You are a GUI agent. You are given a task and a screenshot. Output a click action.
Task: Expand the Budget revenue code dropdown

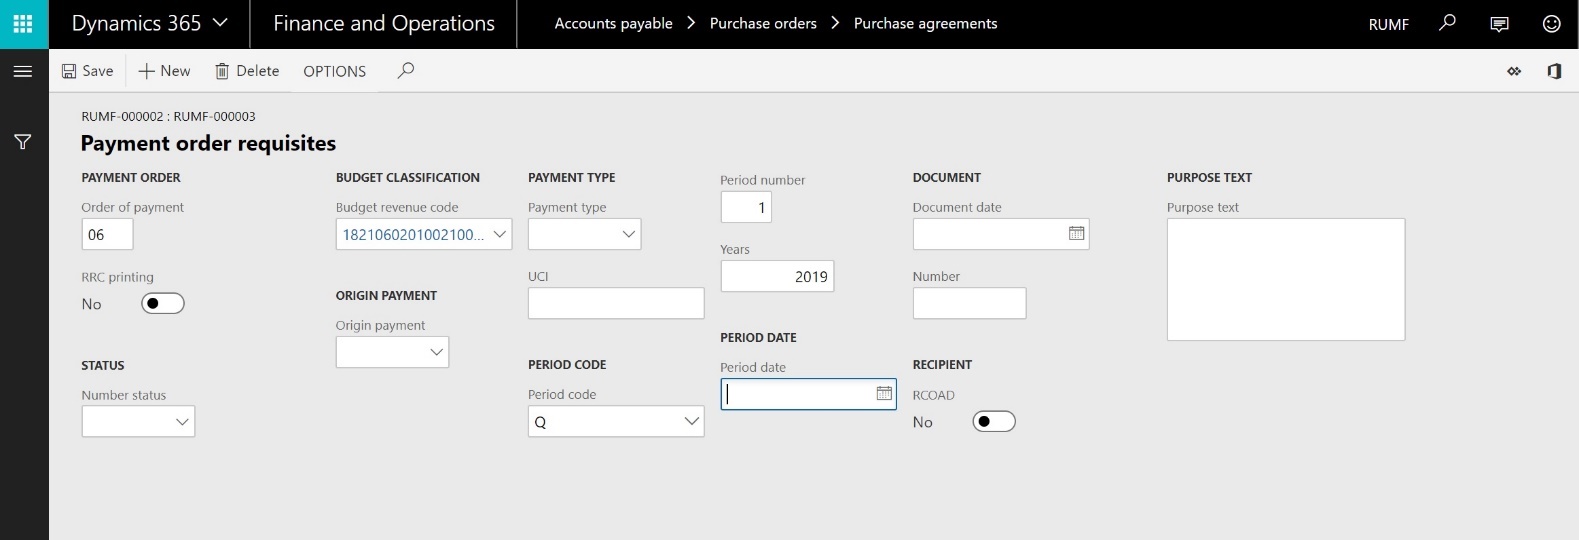coord(500,234)
